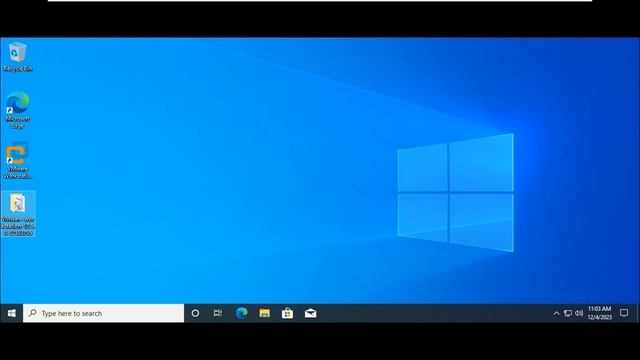Show hidden system tray icons chevron
Screen dimensions: 640x360
point(556,313)
